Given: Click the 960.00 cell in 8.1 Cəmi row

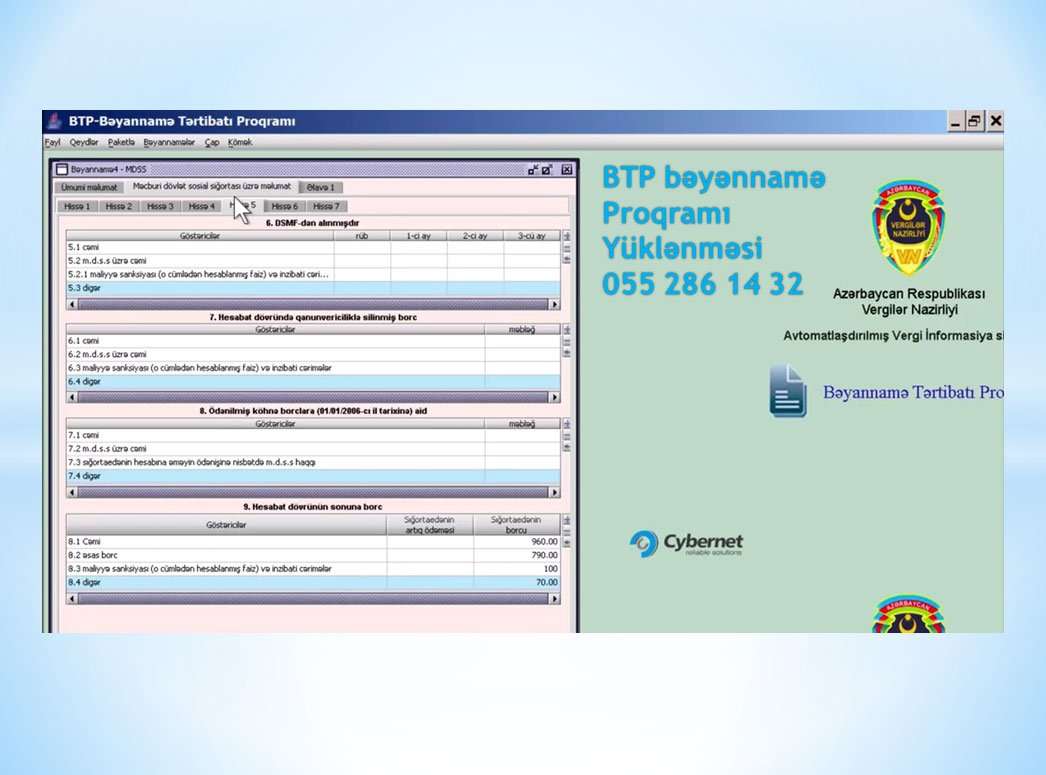Looking at the screenshot, I should point(517,542).
